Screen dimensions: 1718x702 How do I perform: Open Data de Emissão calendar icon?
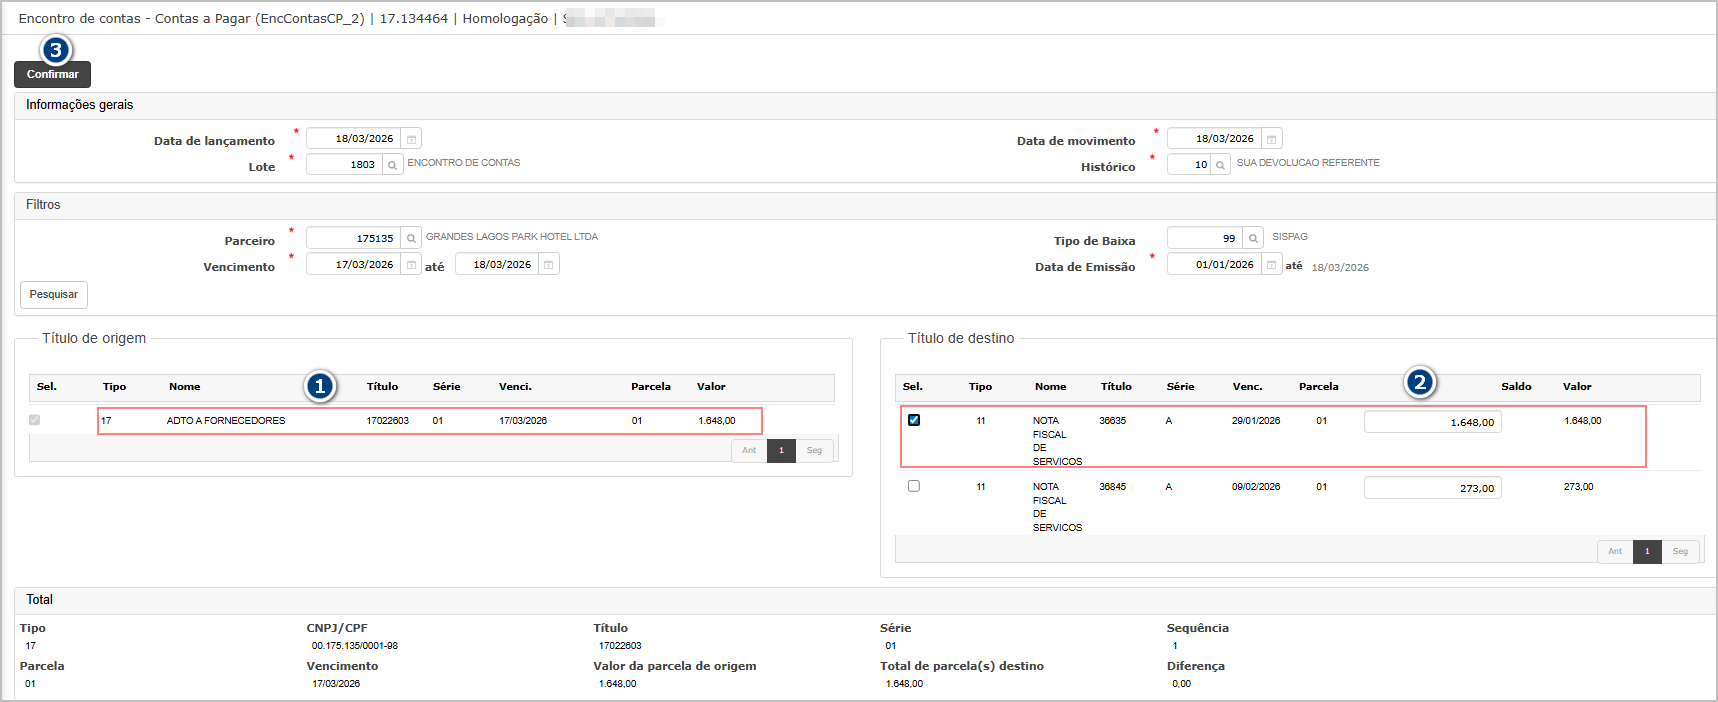(1271, 265)
